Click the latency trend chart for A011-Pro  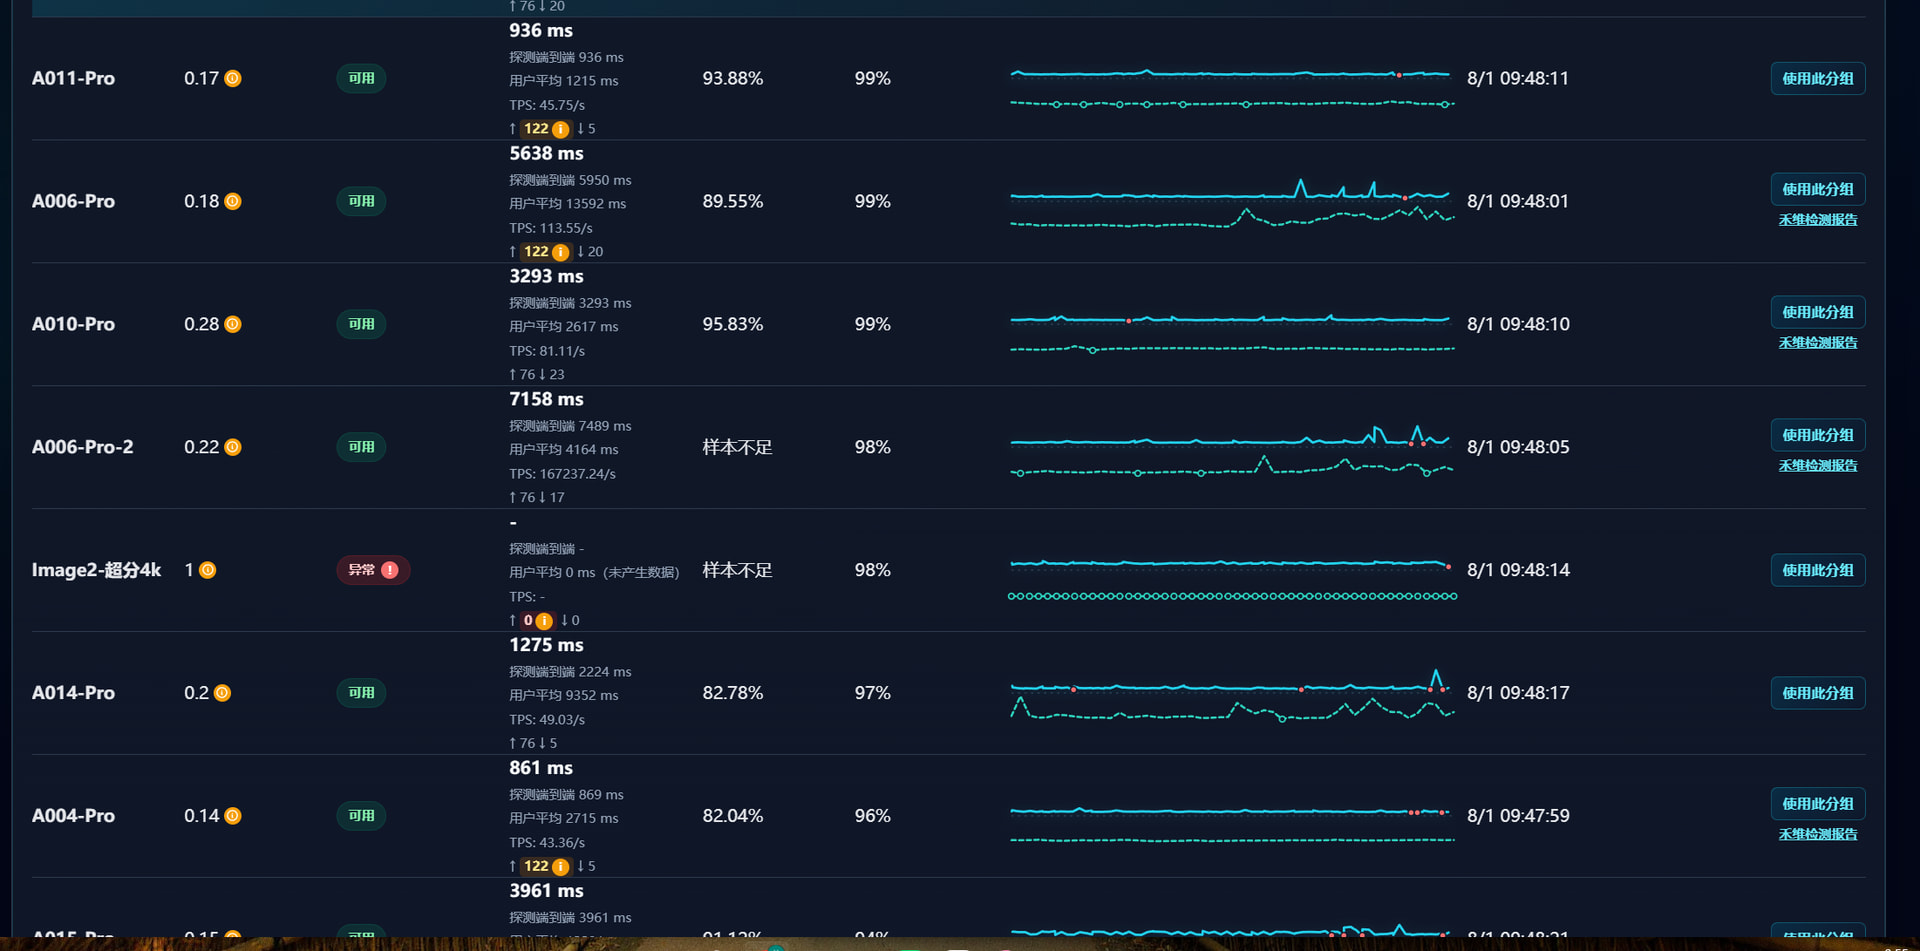click(x=1232, y=88)
